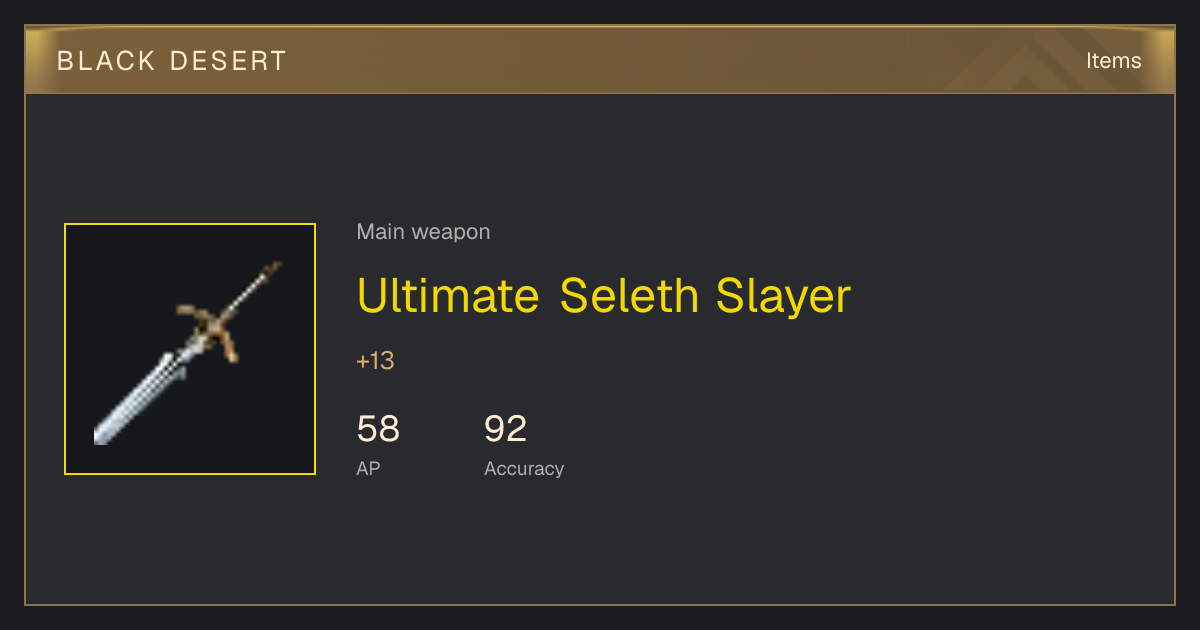Click the 58 AP stat value
This screenshot has height=630, width=1200.
pyautogui.click(x=378, y=429)
